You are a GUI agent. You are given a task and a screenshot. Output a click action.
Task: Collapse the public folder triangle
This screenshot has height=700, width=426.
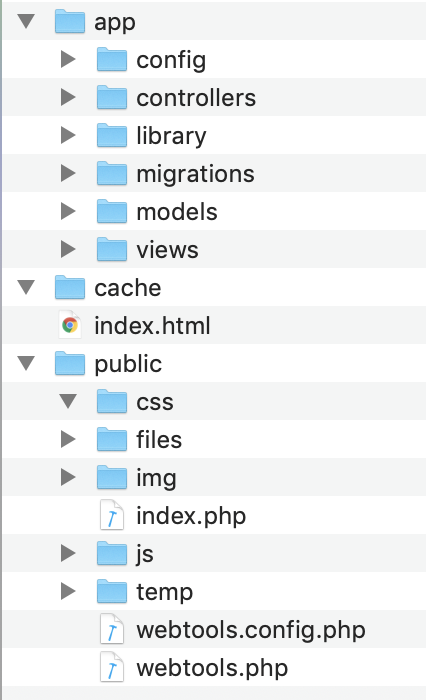[x=26, y=363]
